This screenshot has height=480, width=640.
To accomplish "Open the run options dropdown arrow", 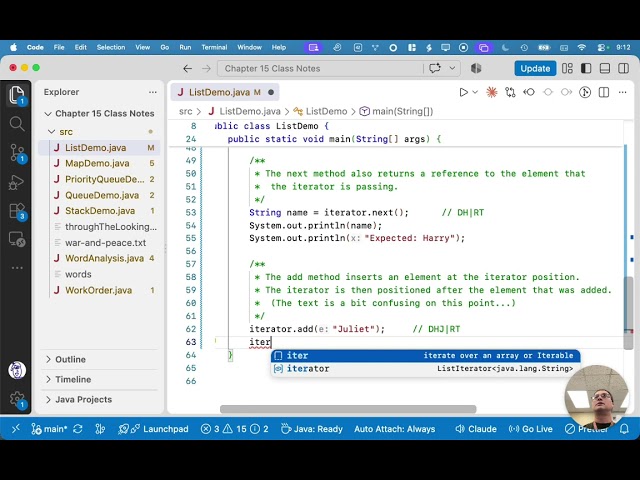I will coord(475,92).
